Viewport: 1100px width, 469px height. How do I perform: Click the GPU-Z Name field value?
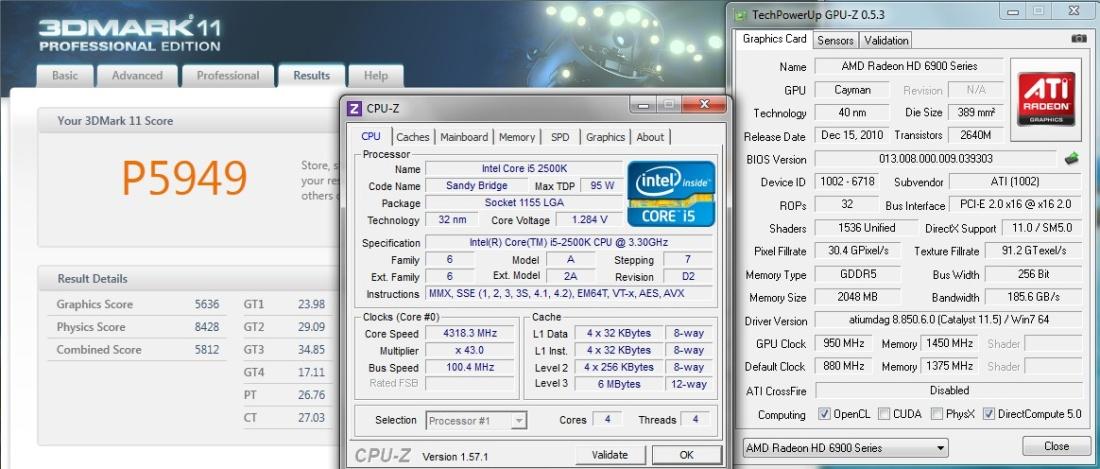pyautogui.click(x=909, y=67)
